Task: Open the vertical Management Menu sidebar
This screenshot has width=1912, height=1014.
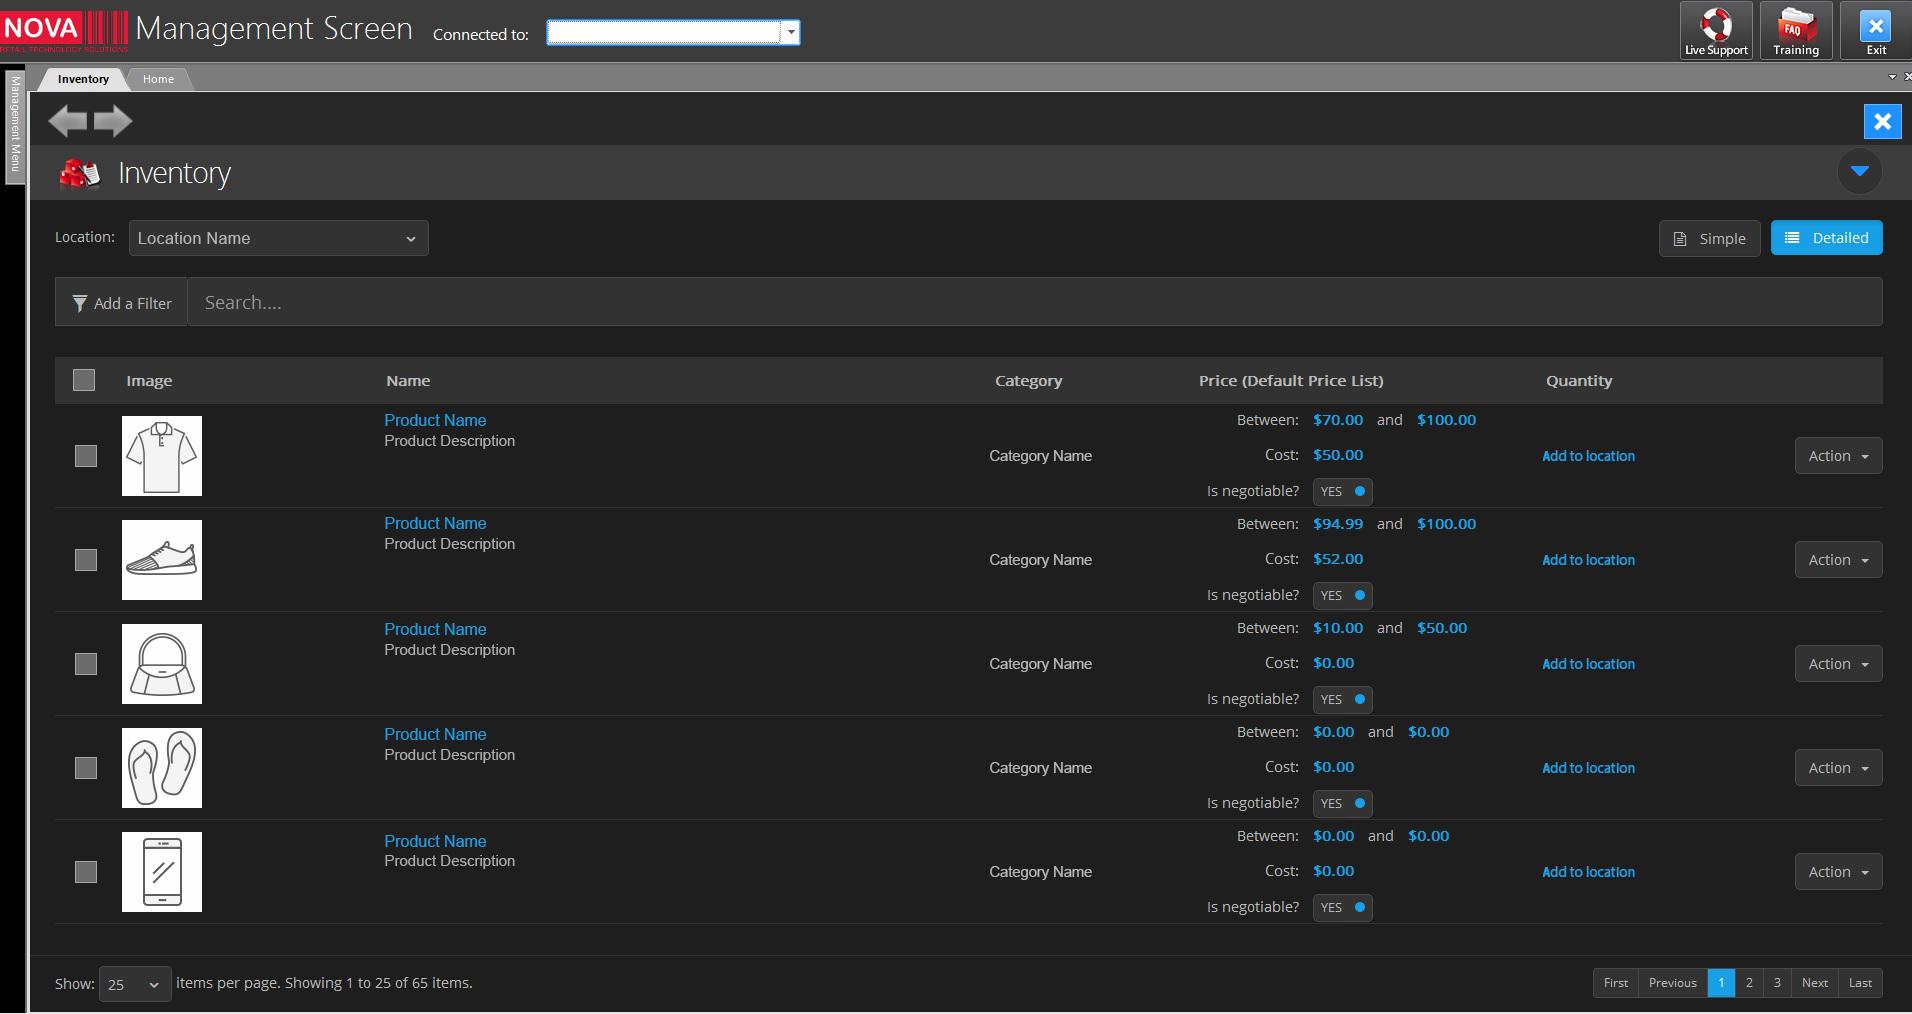Action: tap(15, 125)
